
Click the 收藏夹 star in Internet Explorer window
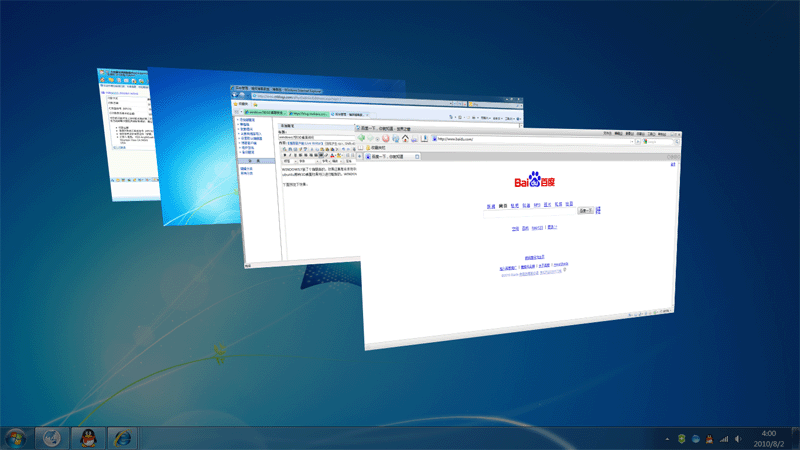tap(241, 104)
